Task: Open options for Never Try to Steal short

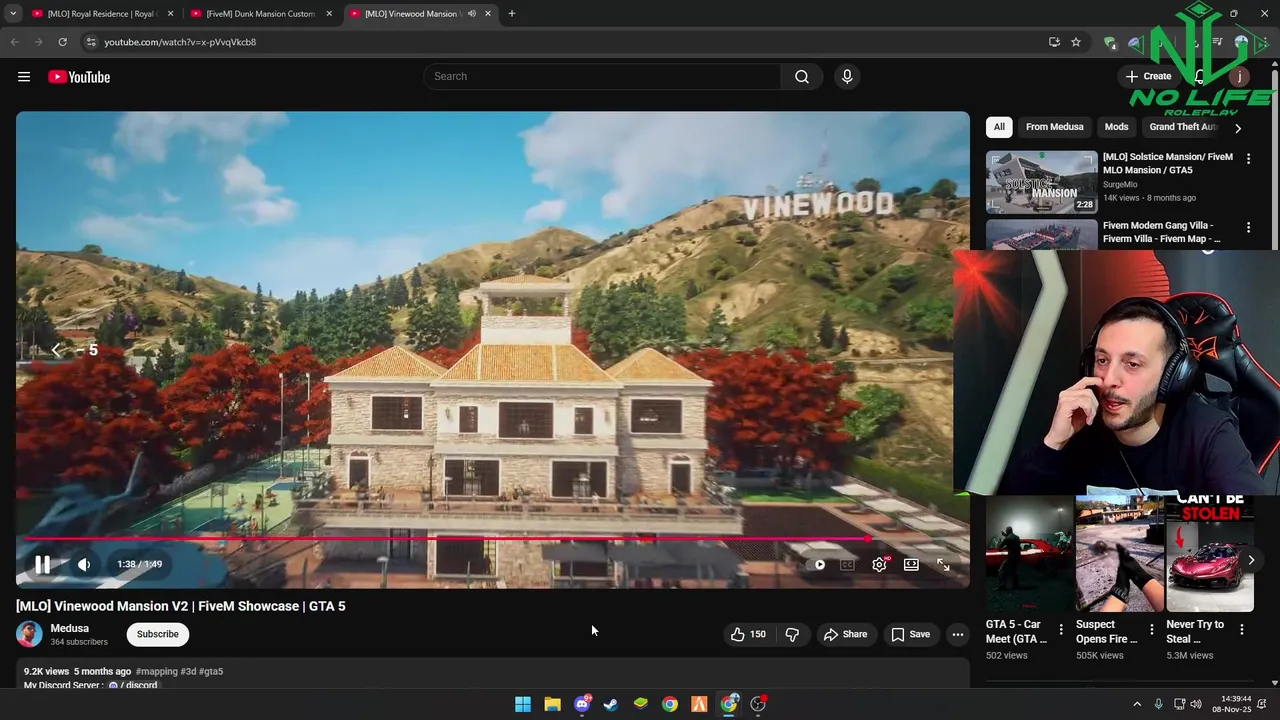Action: 1242,630
